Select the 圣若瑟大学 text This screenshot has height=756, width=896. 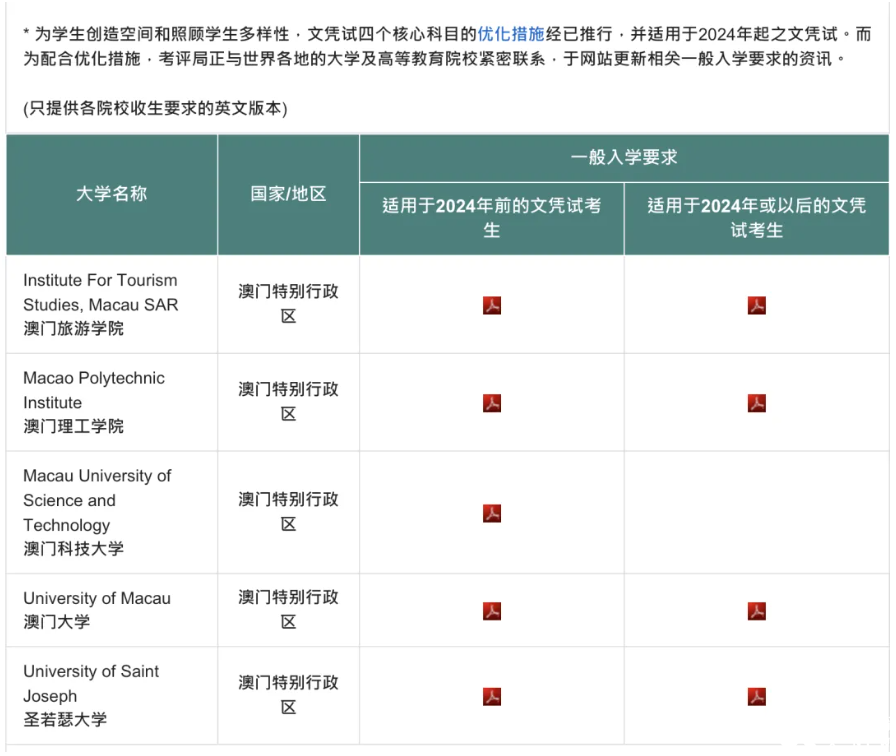(x=65, y=719)
